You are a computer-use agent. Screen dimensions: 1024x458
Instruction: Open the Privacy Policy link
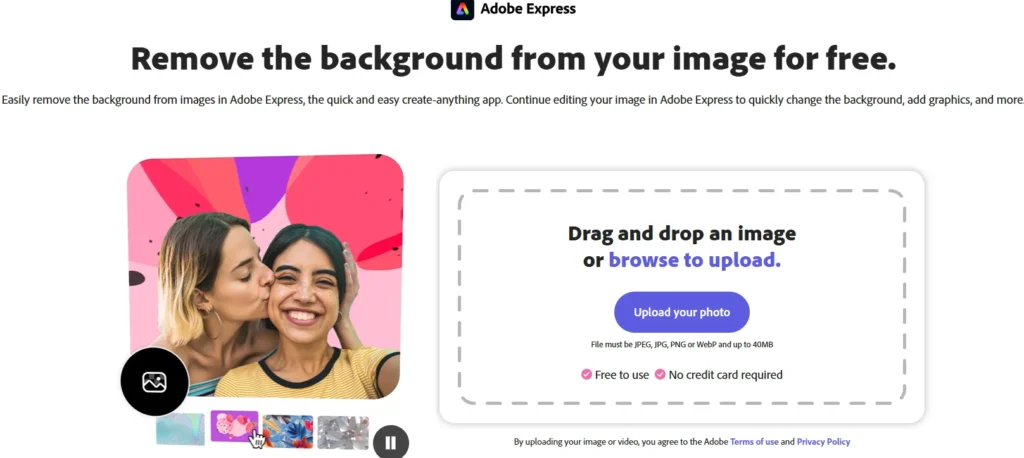click(x=824, y=442)
